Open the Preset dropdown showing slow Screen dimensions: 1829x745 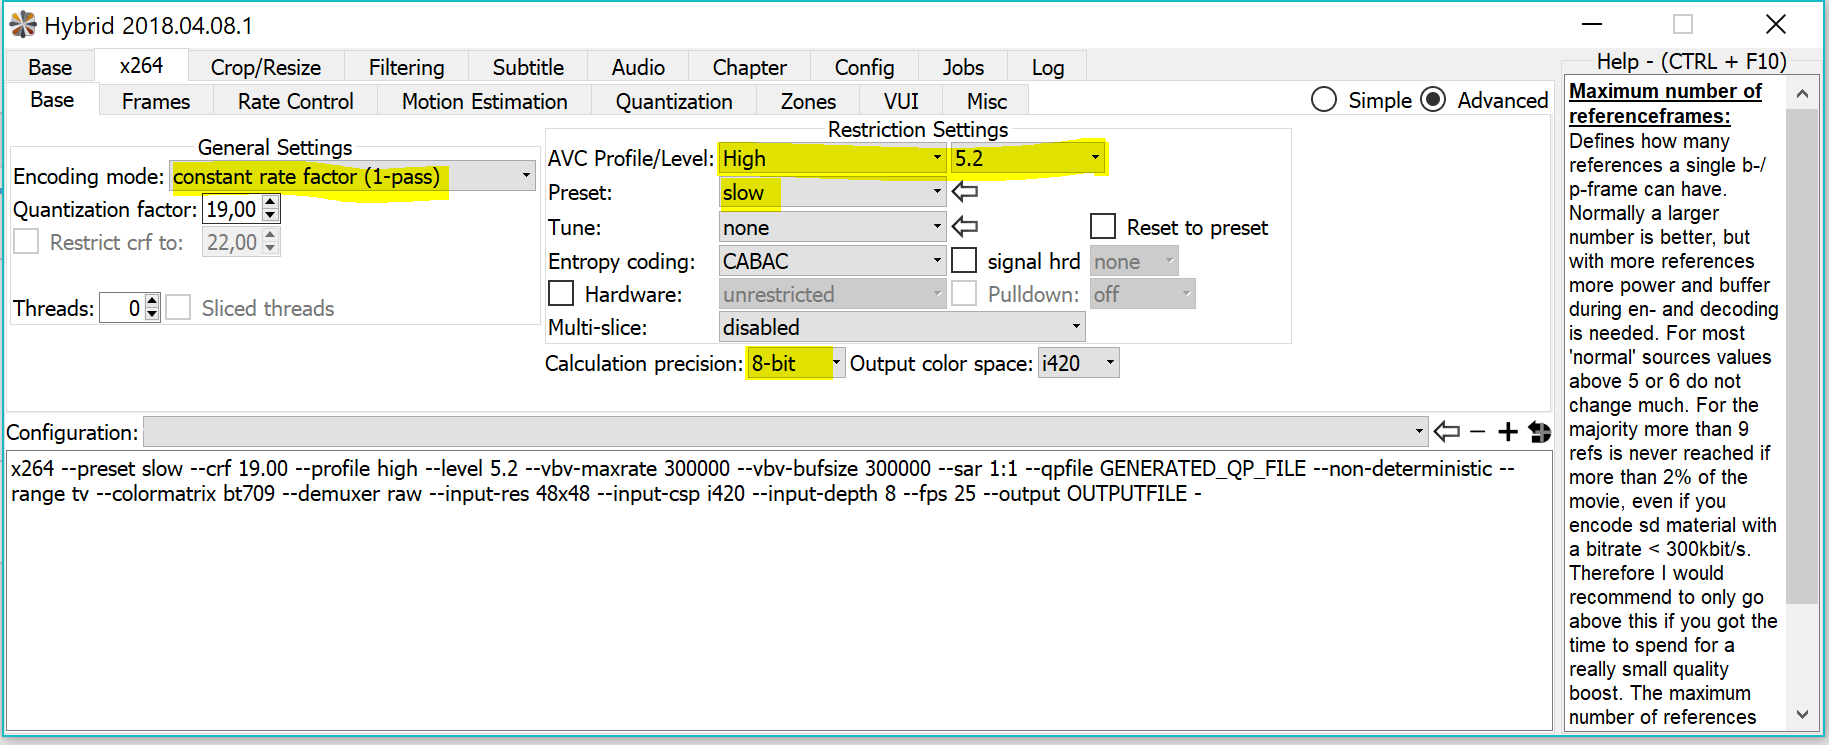pyautogui.click(x=832, y=192)
